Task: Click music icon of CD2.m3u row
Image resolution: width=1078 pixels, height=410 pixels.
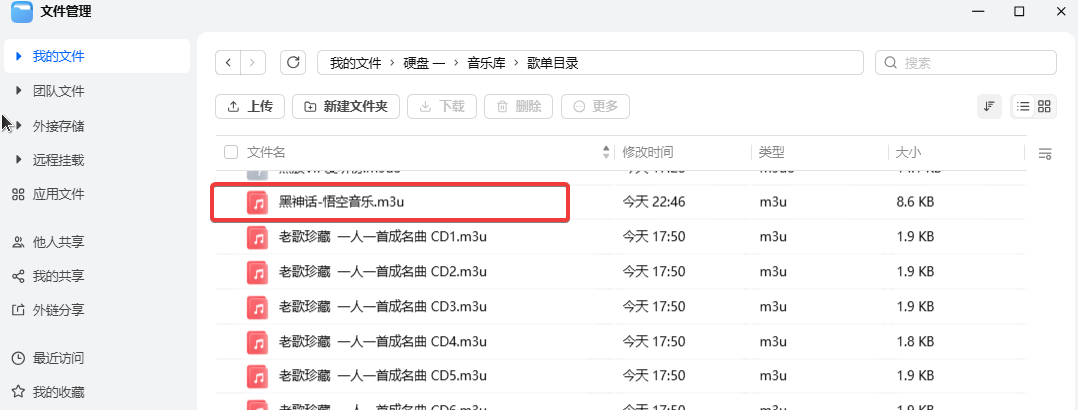Action: (x=257, y=272)
